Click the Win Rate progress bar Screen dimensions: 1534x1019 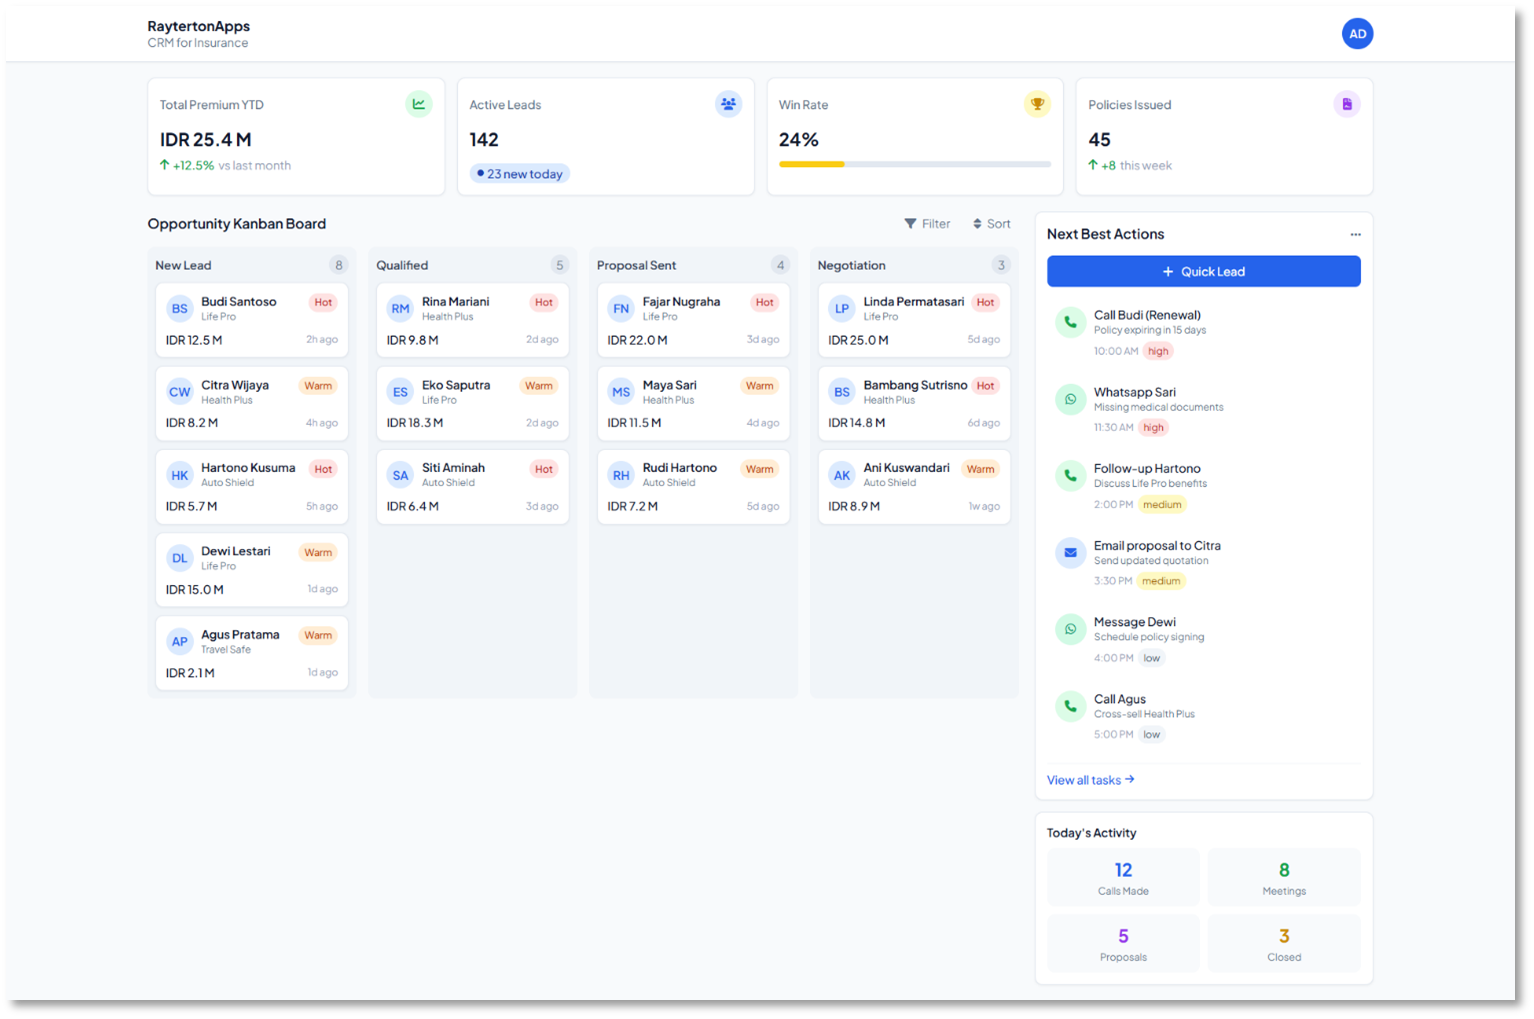[x=914, y=164]
